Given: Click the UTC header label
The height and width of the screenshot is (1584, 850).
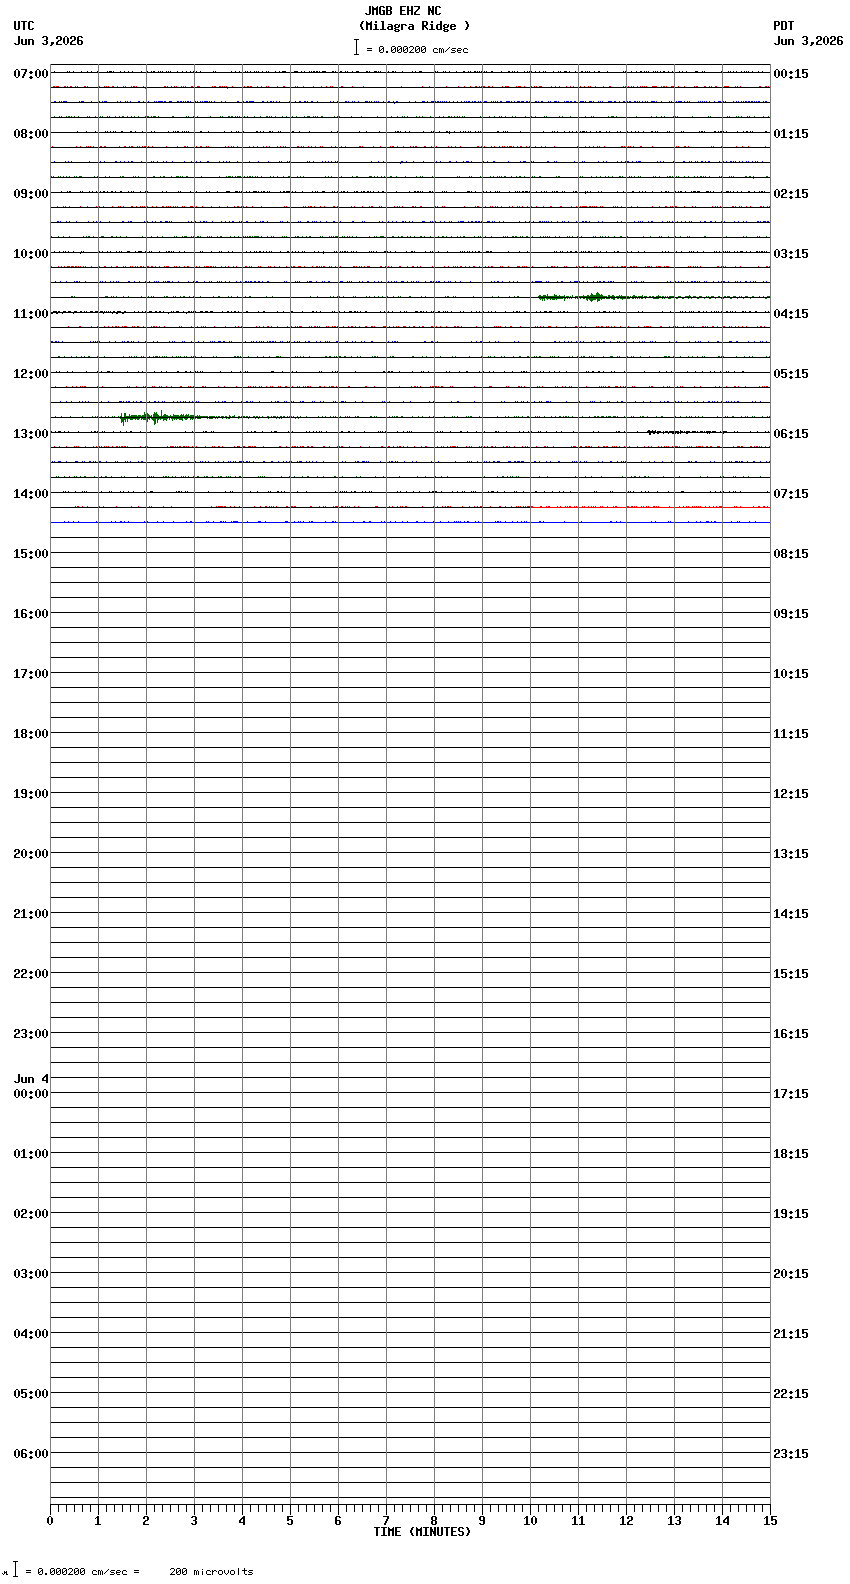Looking at the screenshot, I should point(24,26).
